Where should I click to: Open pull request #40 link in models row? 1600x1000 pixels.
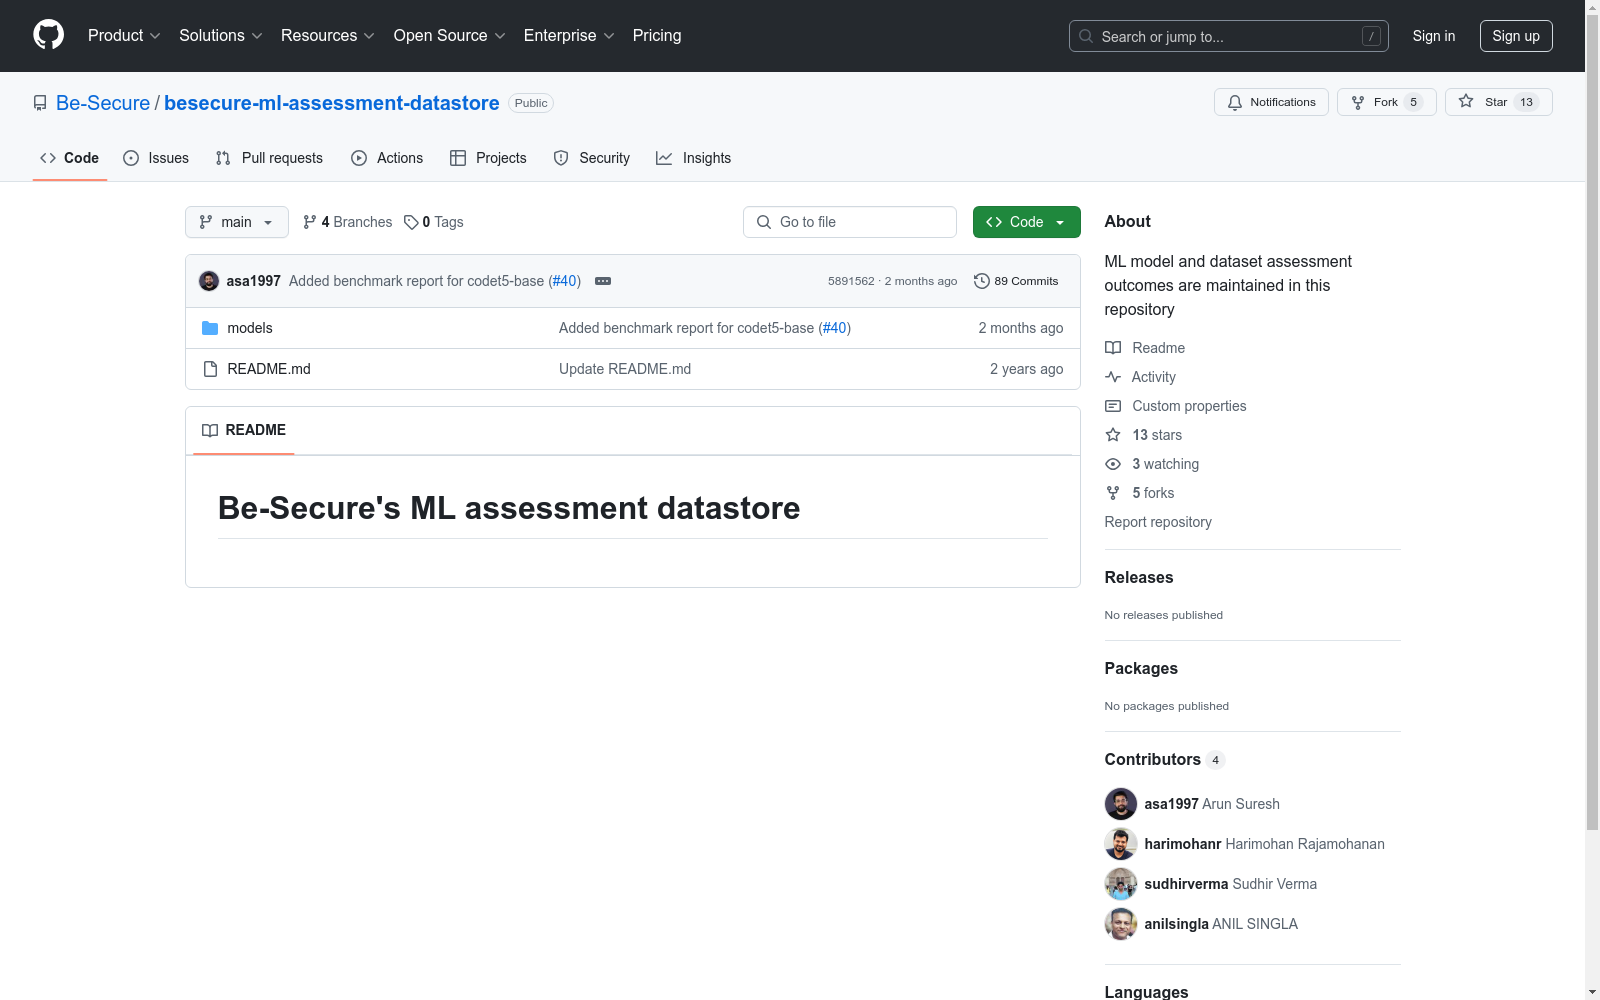tap(835, 328)
